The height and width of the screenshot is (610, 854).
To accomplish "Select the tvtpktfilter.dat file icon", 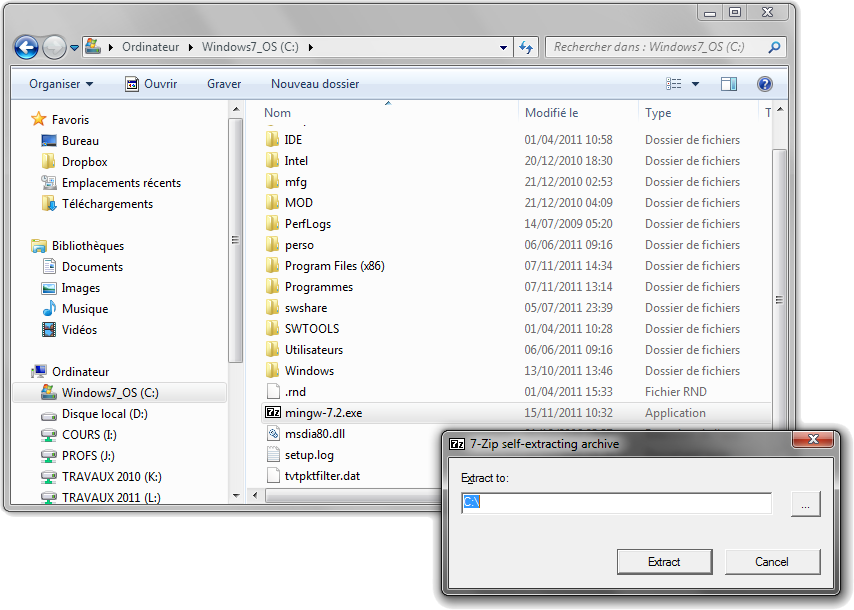I will [x=273, y=475].
